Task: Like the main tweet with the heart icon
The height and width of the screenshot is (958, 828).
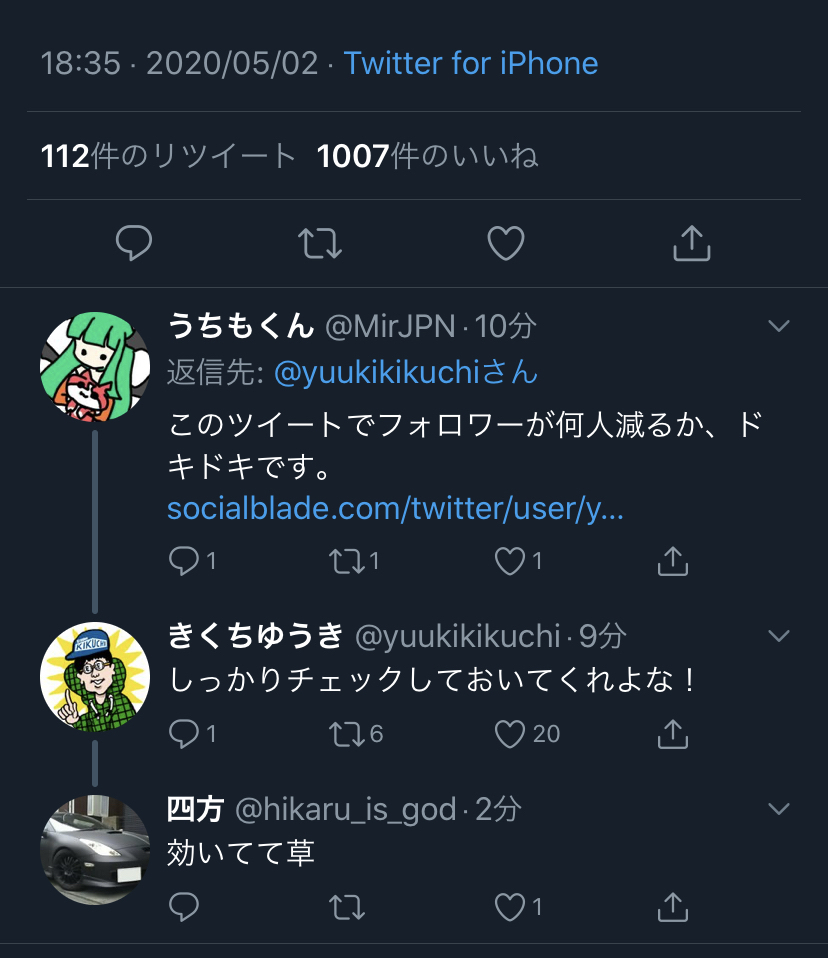Action: [x=506, y=243]
